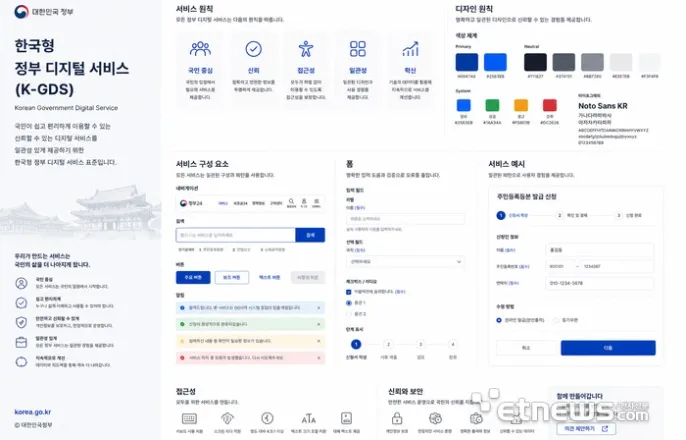Toggle the checked agreement checkbox in form section
This screenshot has height=440, width=686.
[x=349, y=292]
